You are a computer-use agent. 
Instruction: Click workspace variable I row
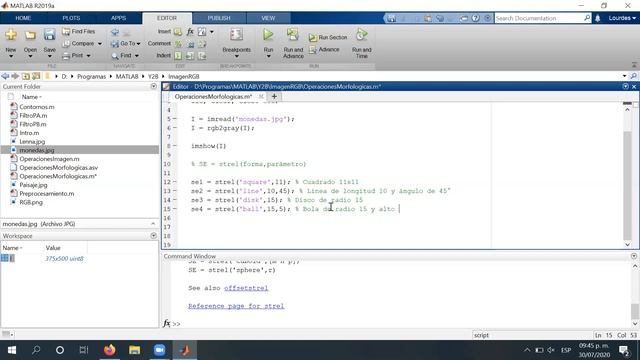point(43,258)
